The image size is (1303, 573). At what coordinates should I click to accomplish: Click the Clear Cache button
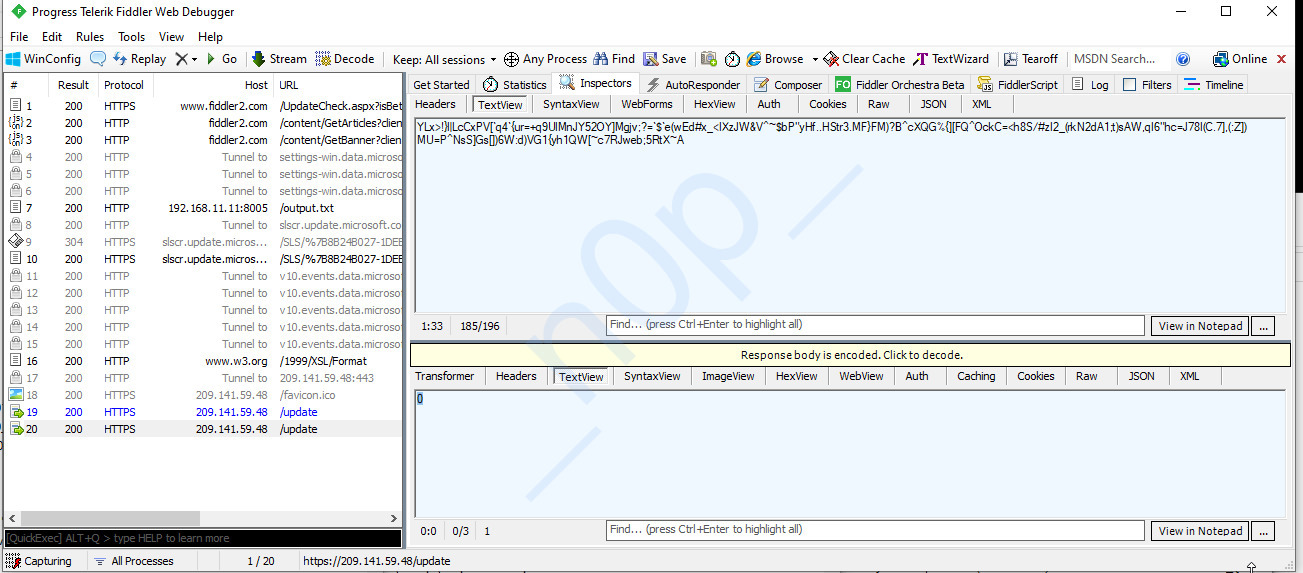click(864, 59)
